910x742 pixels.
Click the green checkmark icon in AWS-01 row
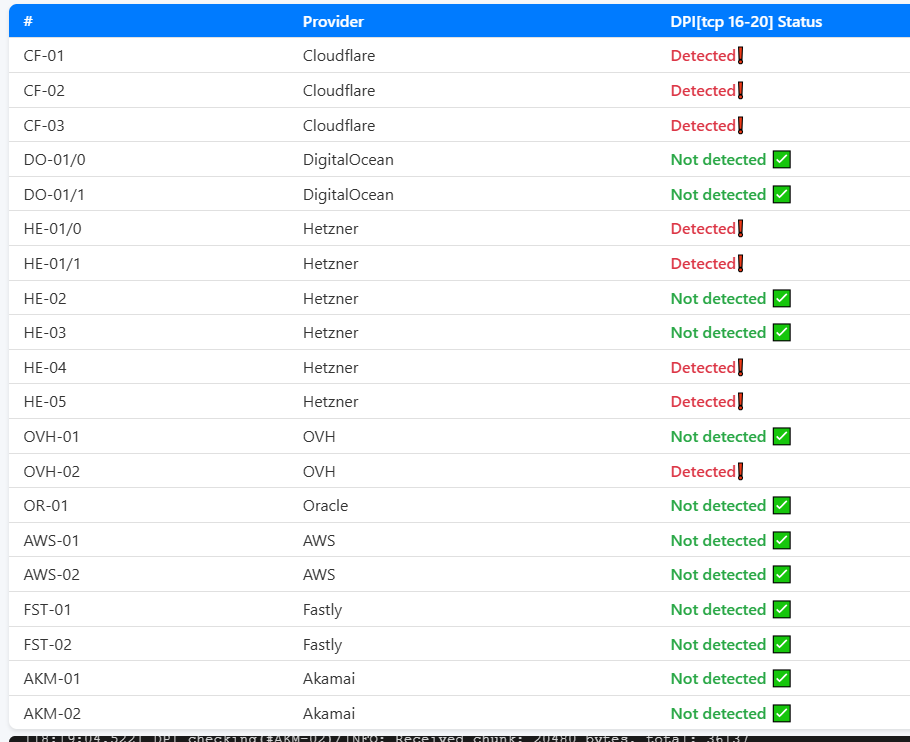[x=782, y=540]
